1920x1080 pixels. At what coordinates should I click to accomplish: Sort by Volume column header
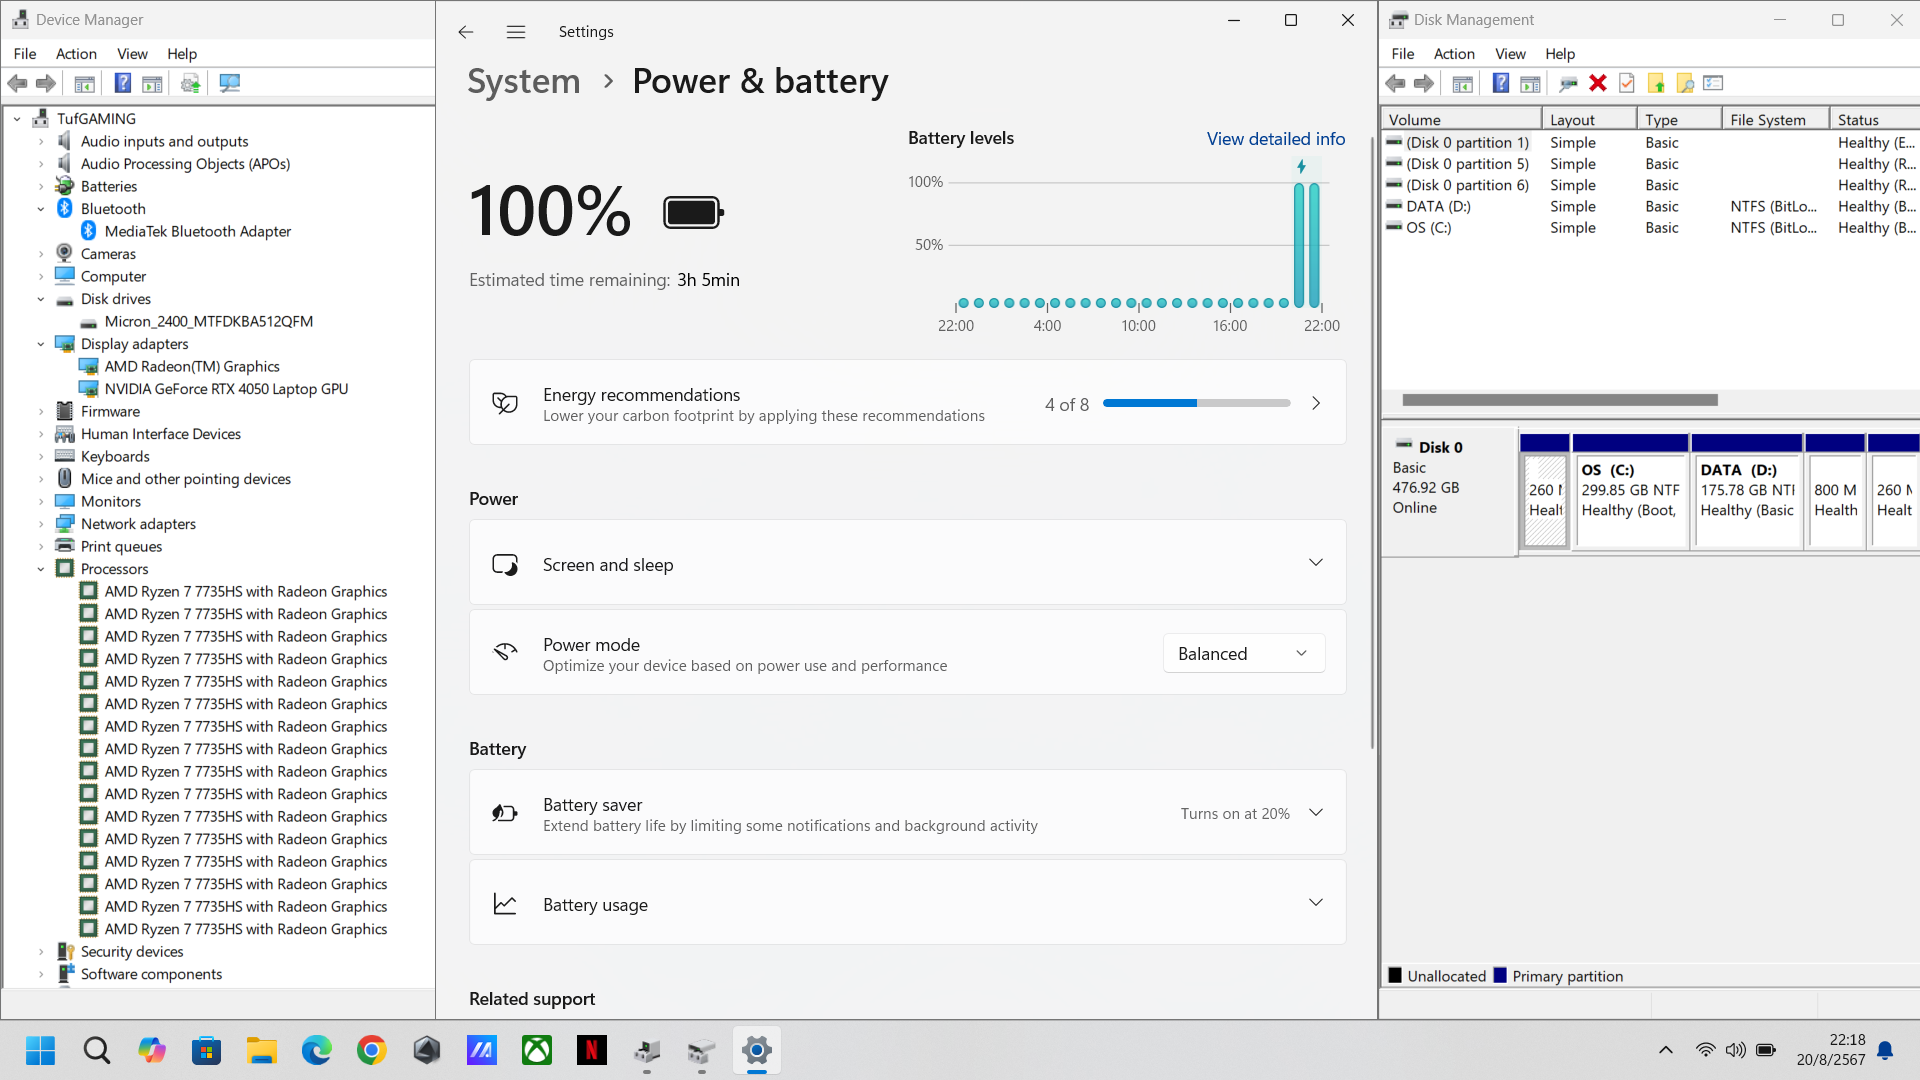click(1461, 119)
